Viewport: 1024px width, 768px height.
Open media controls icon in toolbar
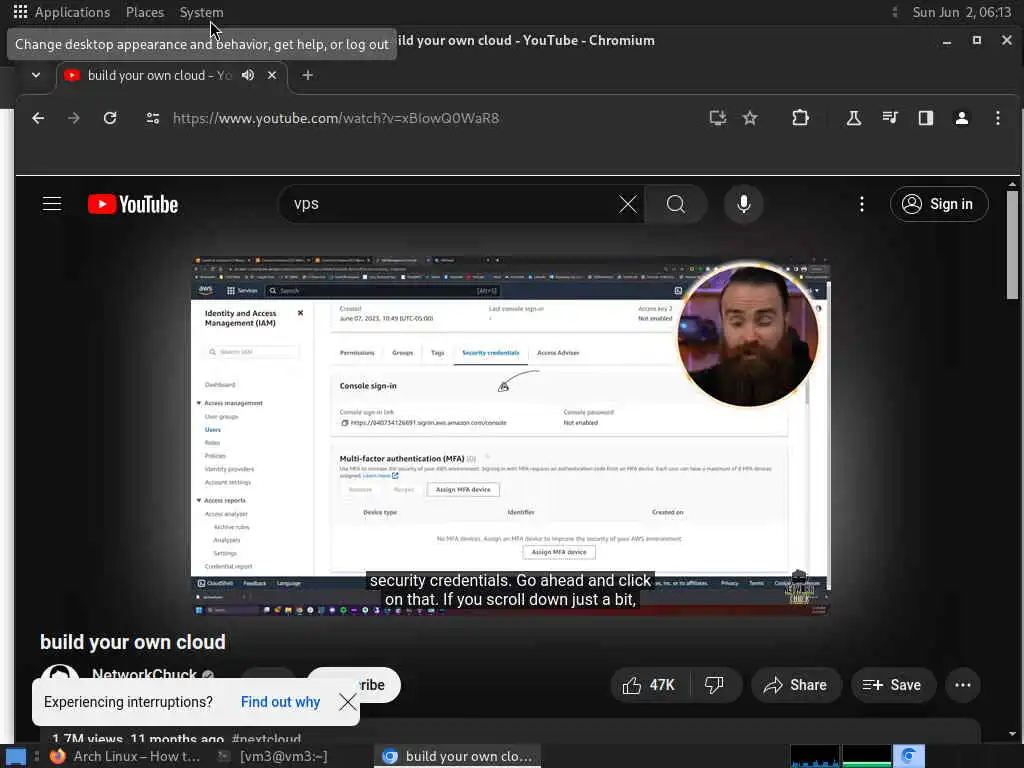889,118
